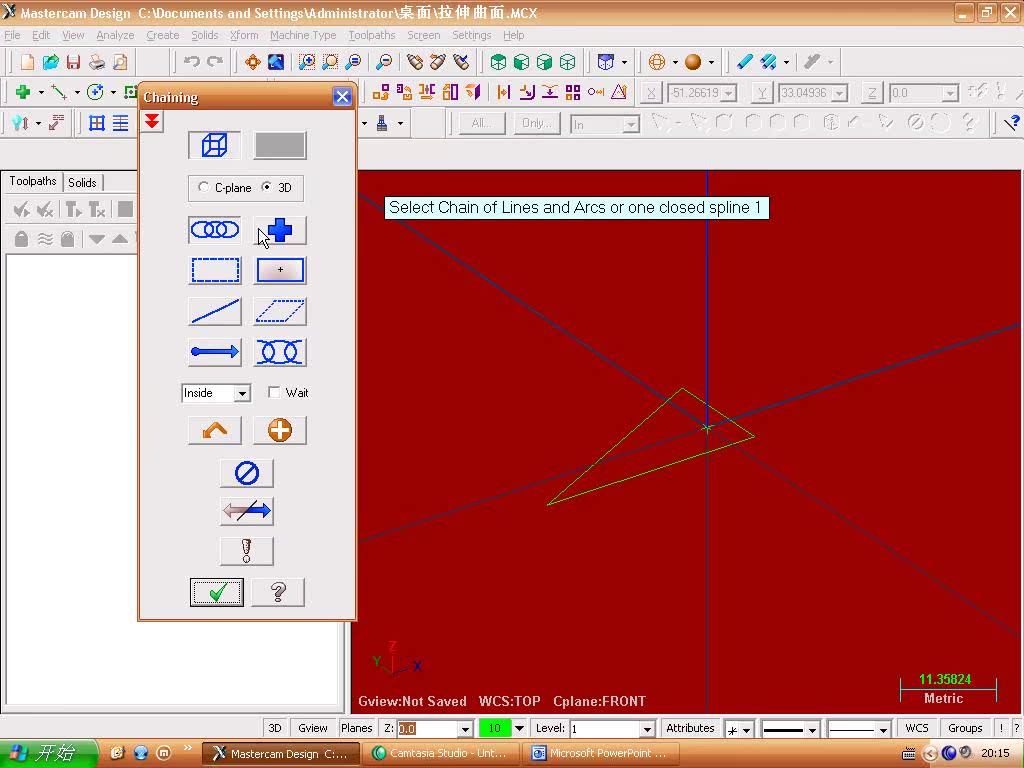Viewport: 1024px width, 768px height.
Task: Switch to Camtasia Studio taskbar item
Action: click(x=441, y=754)
